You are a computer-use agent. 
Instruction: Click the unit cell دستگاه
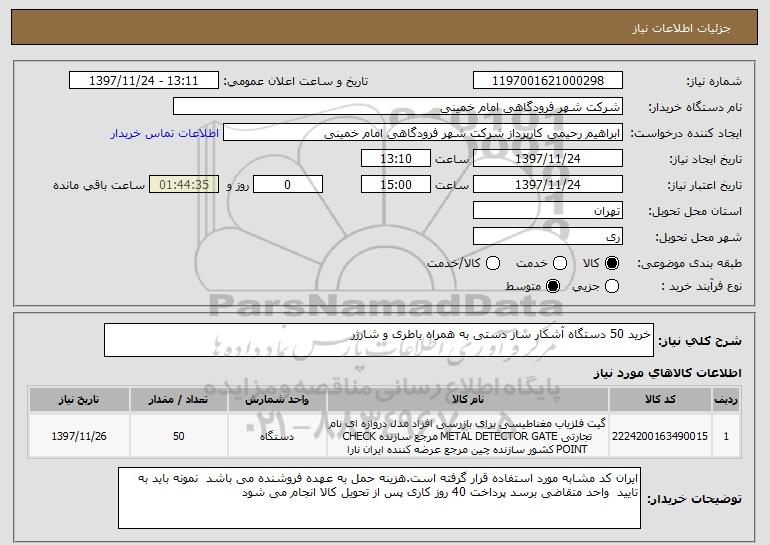point(277,436)
